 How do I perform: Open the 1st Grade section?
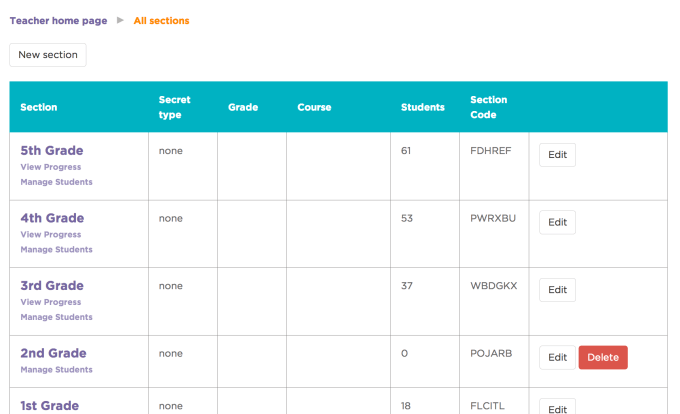click(50, 406)
